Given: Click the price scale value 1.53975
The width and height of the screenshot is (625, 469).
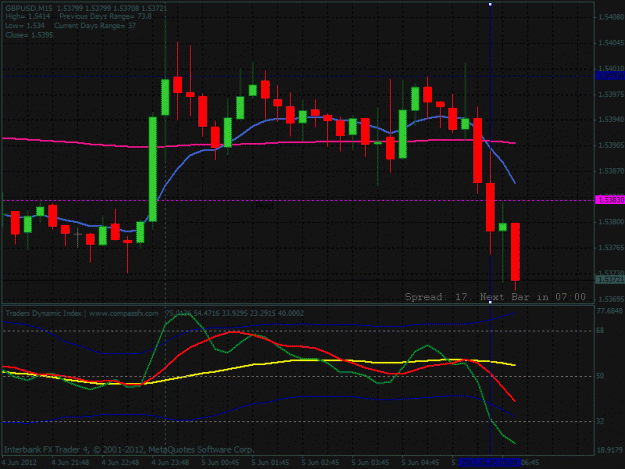Looking at the screenshot, I should point(611,94).
